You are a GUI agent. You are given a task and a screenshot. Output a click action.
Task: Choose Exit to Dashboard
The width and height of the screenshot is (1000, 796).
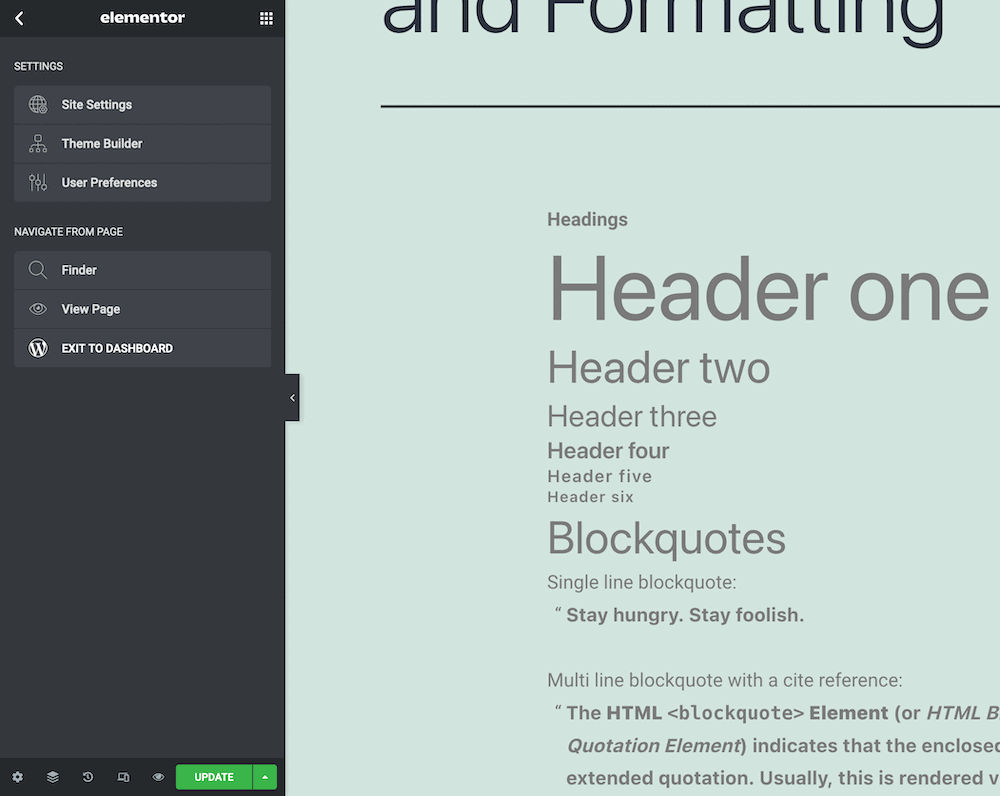pyautogui.click(x=142, y=348)
